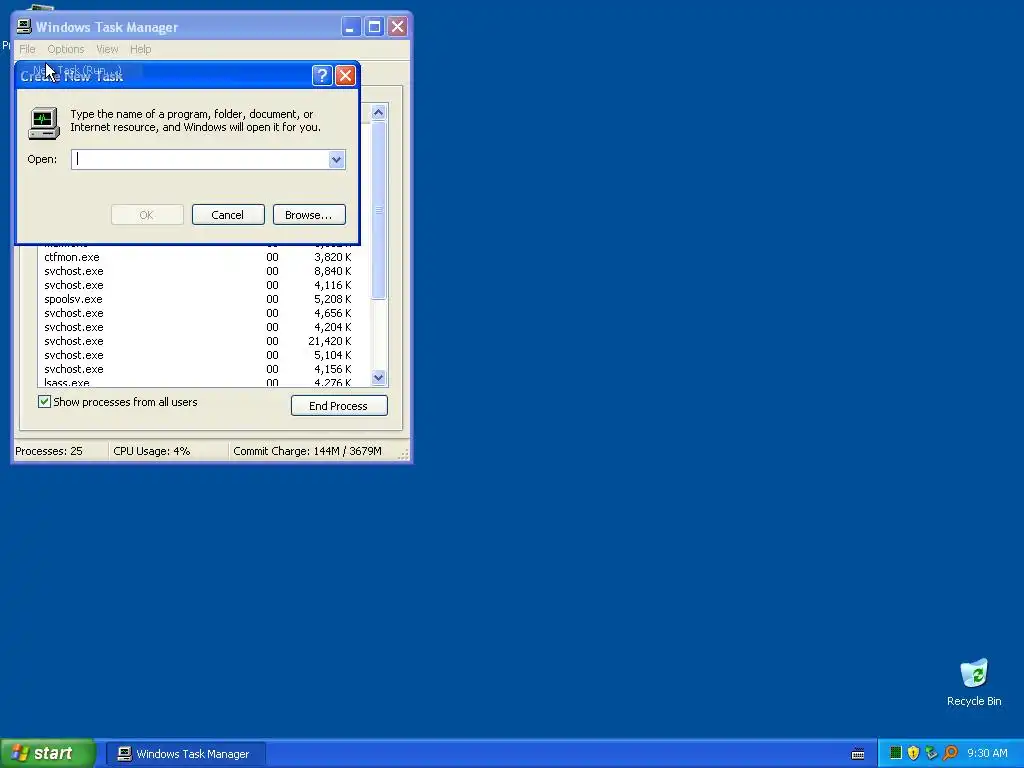Click the process list scrollbar thumb
This screenshot has width=1024, height=768.
pyautogui.click(x=379, y=210)
